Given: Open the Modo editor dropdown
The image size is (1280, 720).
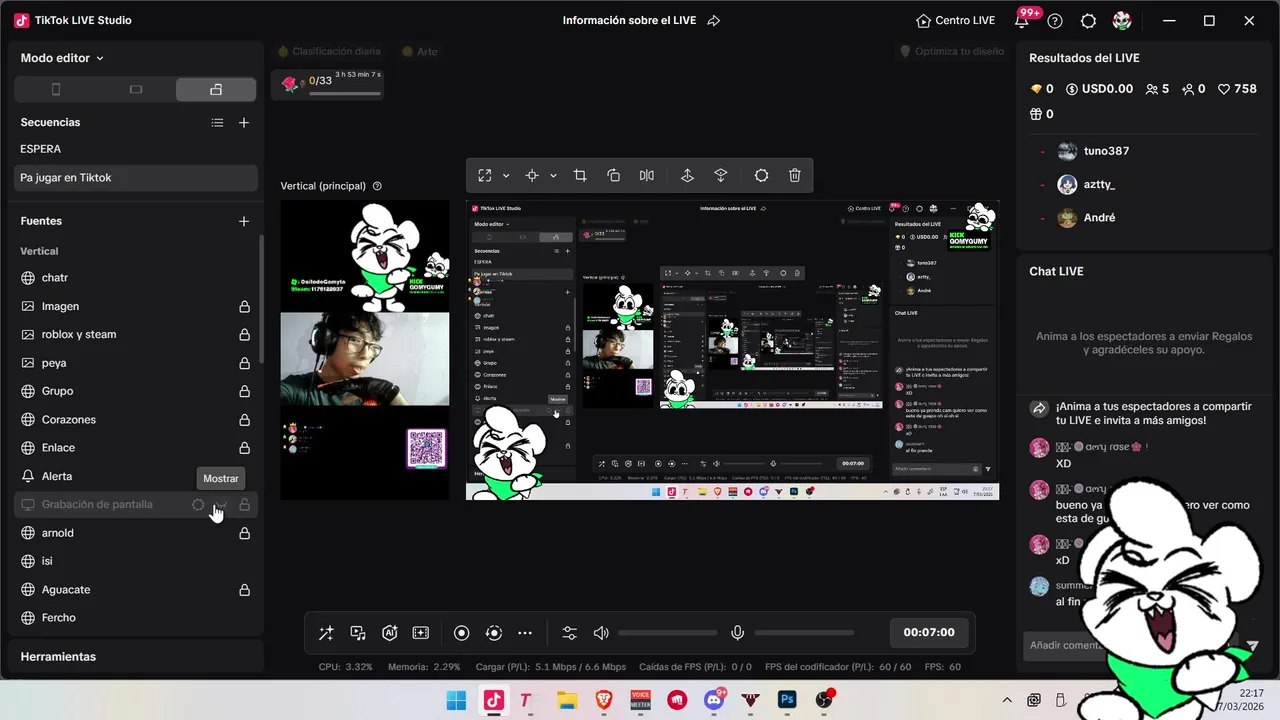Looking at the screenshot, I should click(62, 58).
